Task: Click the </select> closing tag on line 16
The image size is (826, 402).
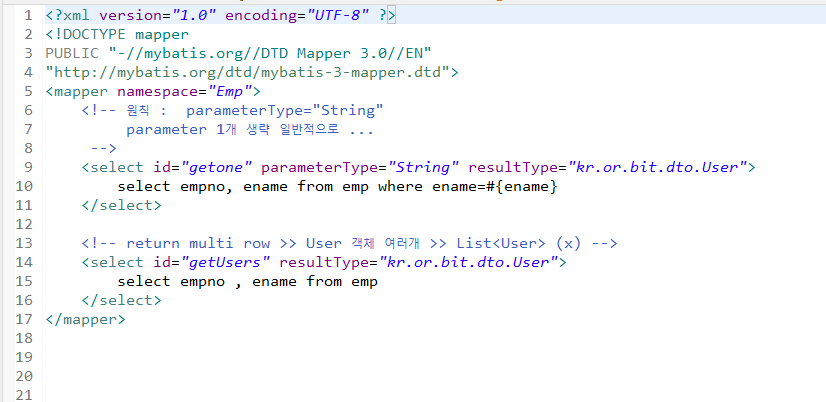Action: (122, 300)
